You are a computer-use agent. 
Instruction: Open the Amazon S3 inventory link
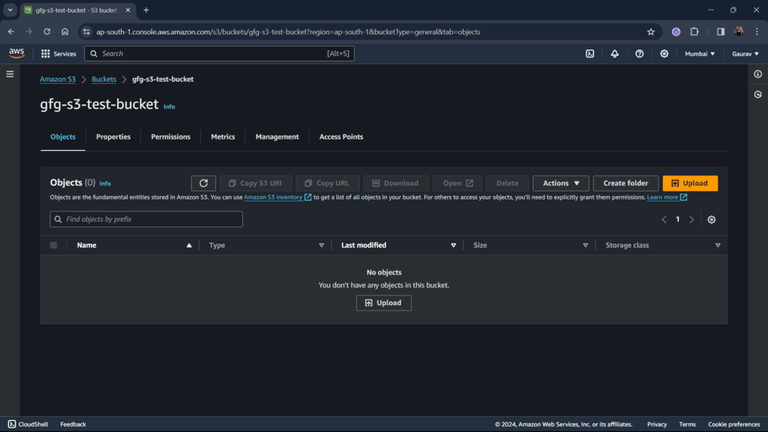(277, 197)
